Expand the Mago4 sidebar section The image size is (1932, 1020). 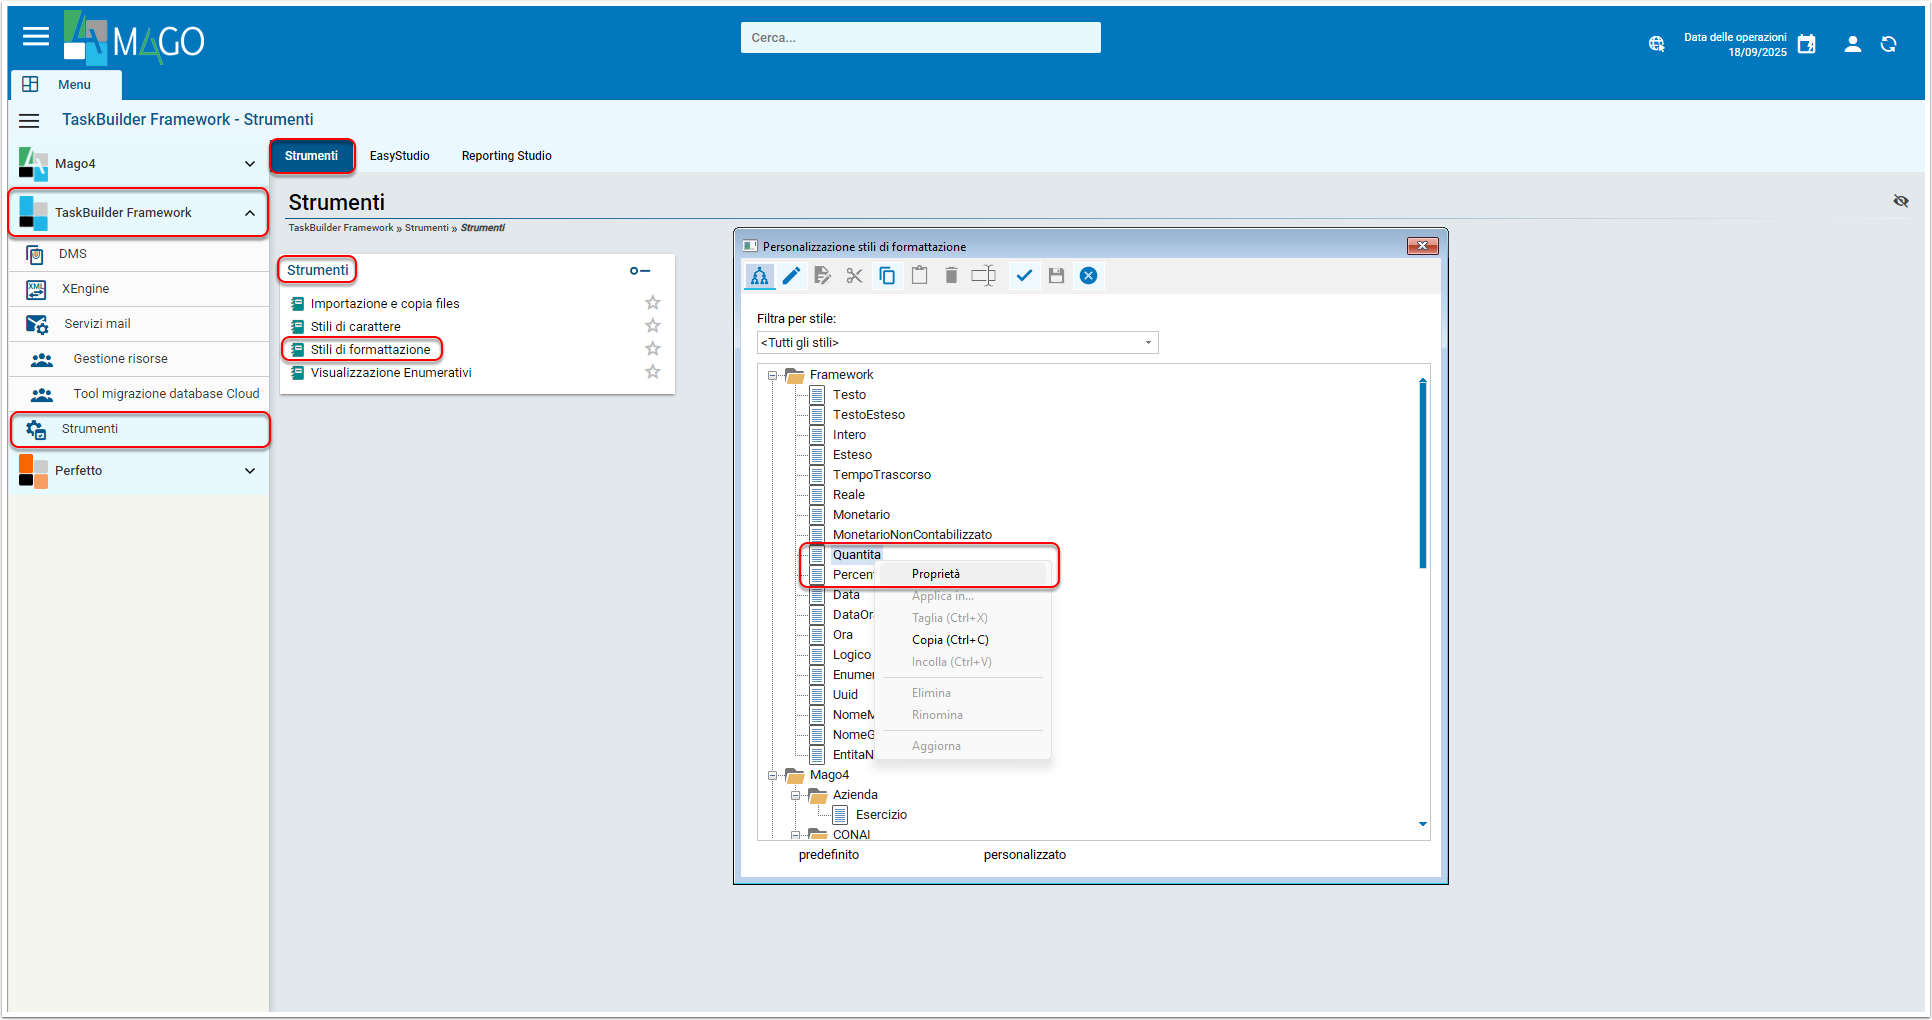(250, 164)
